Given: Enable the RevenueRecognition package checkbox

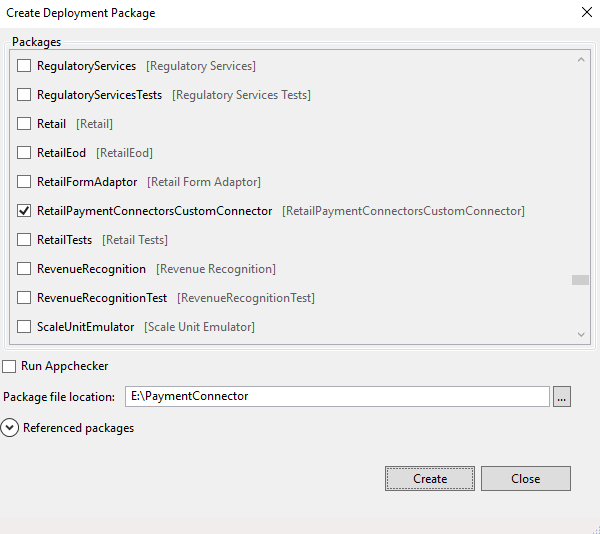Looking at the screenshot, I should point(25,269).
